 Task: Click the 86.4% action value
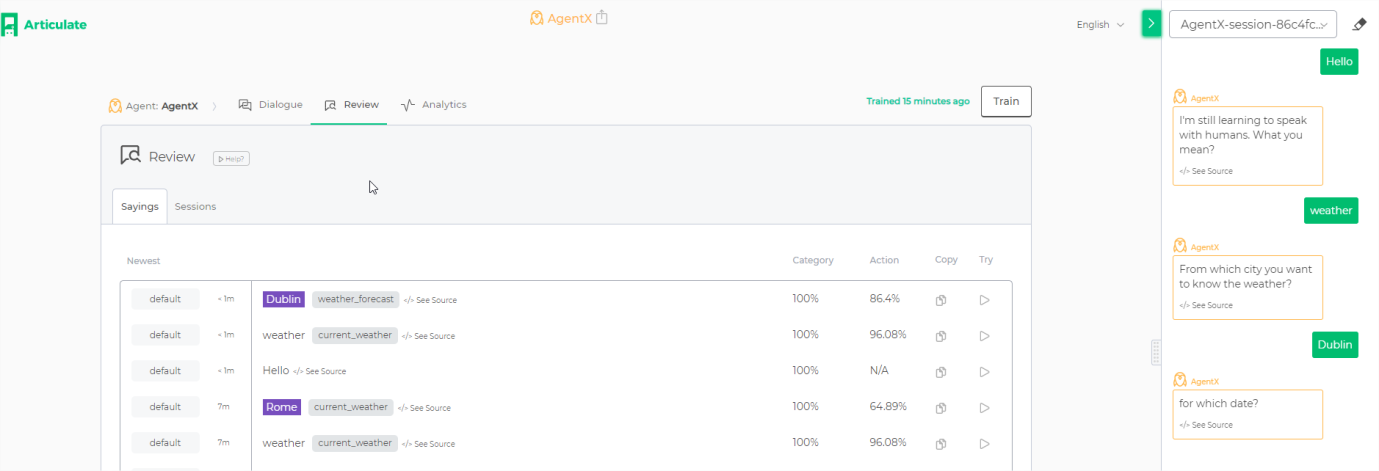885,299
